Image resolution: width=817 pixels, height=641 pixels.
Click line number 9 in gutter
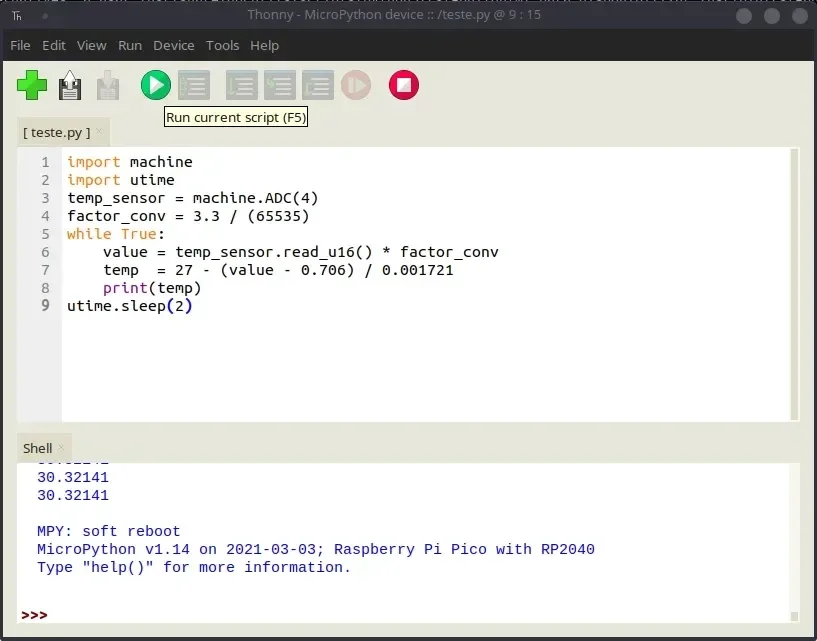45,306
